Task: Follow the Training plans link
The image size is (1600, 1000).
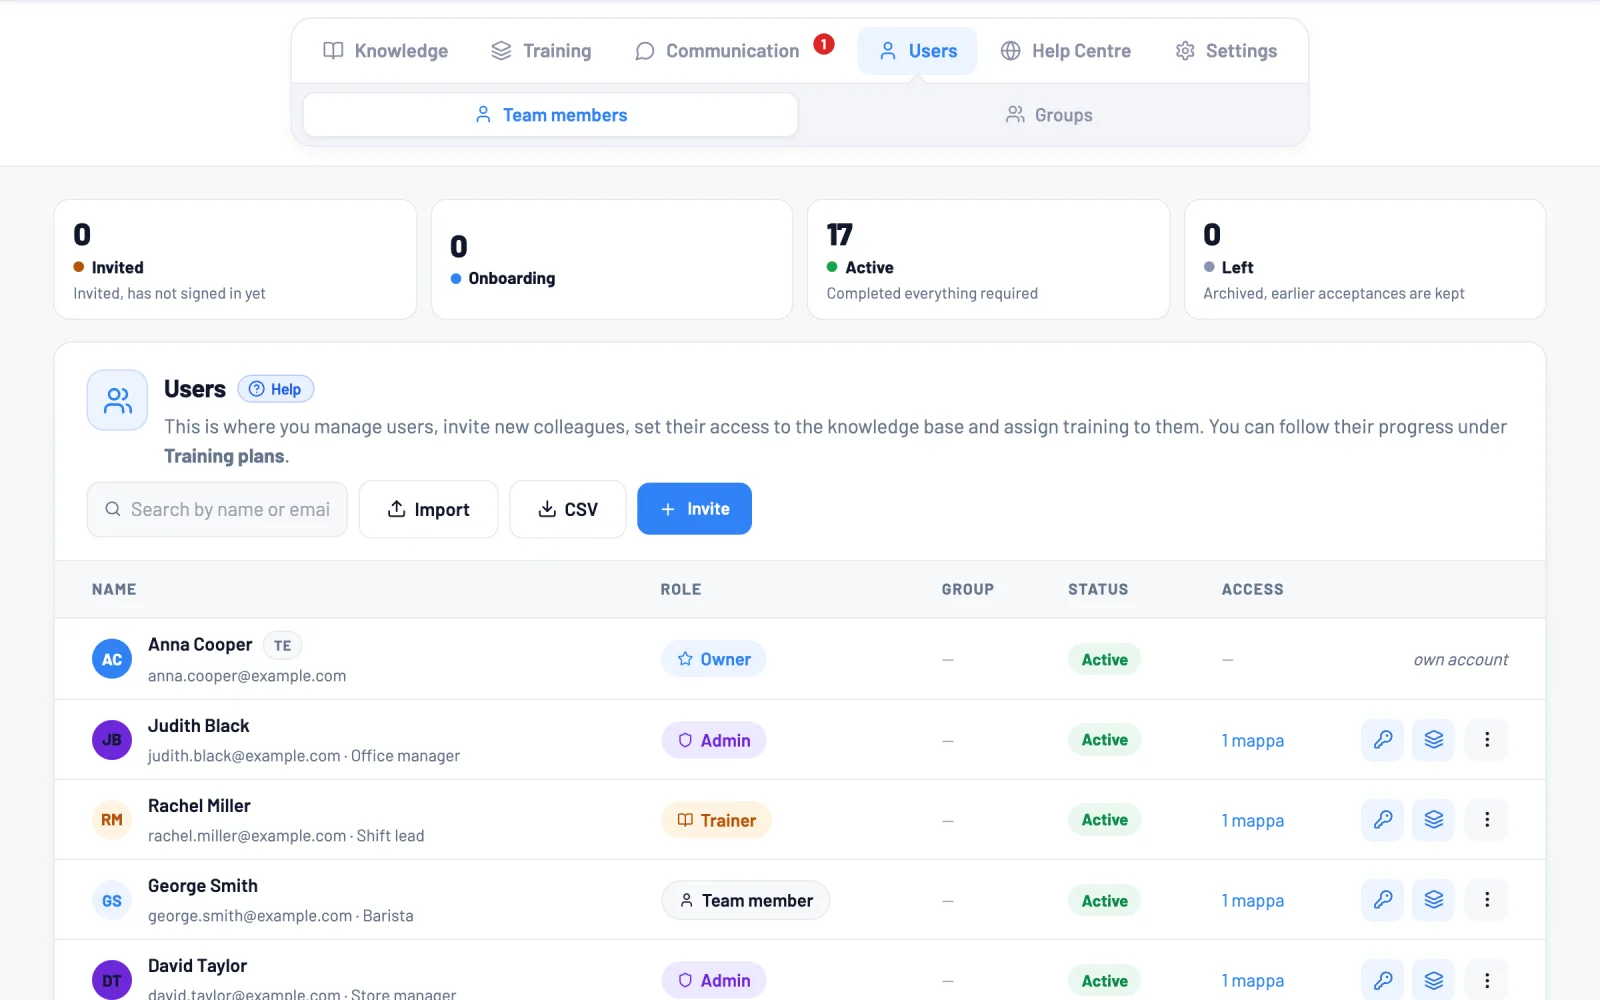Action: 225,456
